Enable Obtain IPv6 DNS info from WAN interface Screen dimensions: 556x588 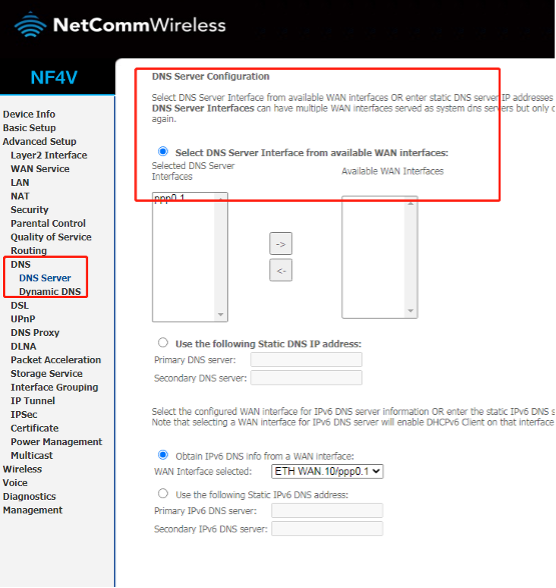(x=163, y=455)
